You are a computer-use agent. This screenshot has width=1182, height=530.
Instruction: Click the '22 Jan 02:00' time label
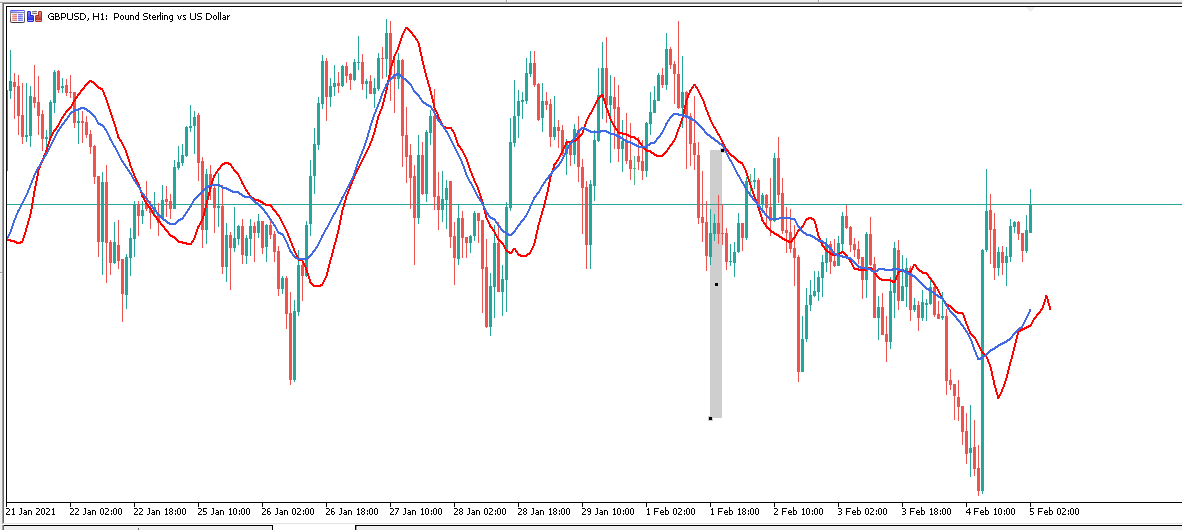click(96, 511)
